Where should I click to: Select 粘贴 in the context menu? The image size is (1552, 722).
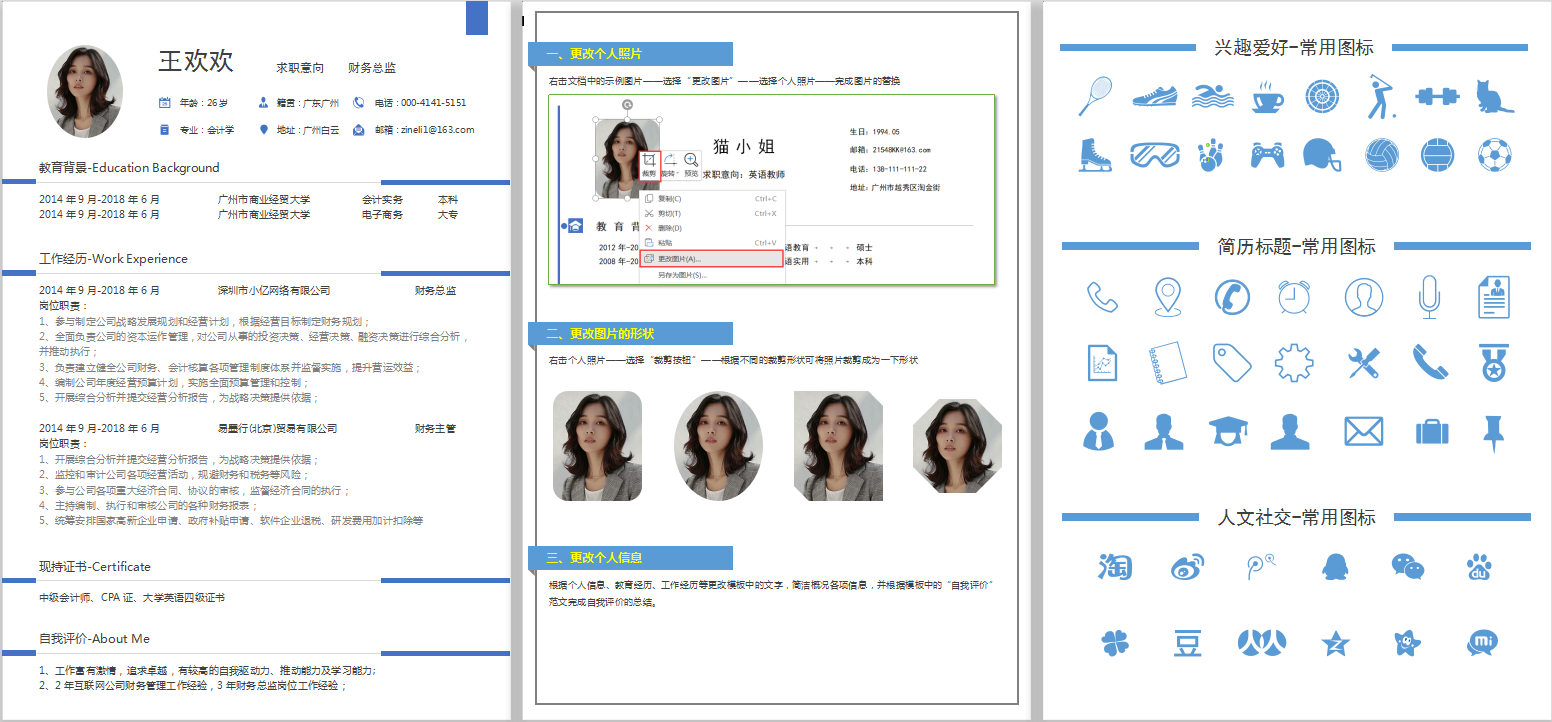point(711,243)
